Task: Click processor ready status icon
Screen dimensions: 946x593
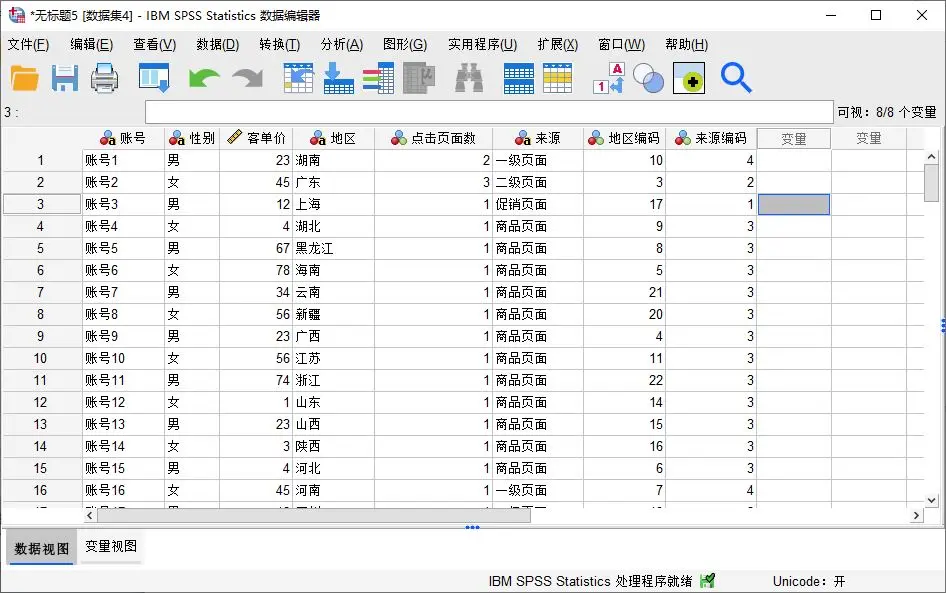Action: click(x=707, y=581)
